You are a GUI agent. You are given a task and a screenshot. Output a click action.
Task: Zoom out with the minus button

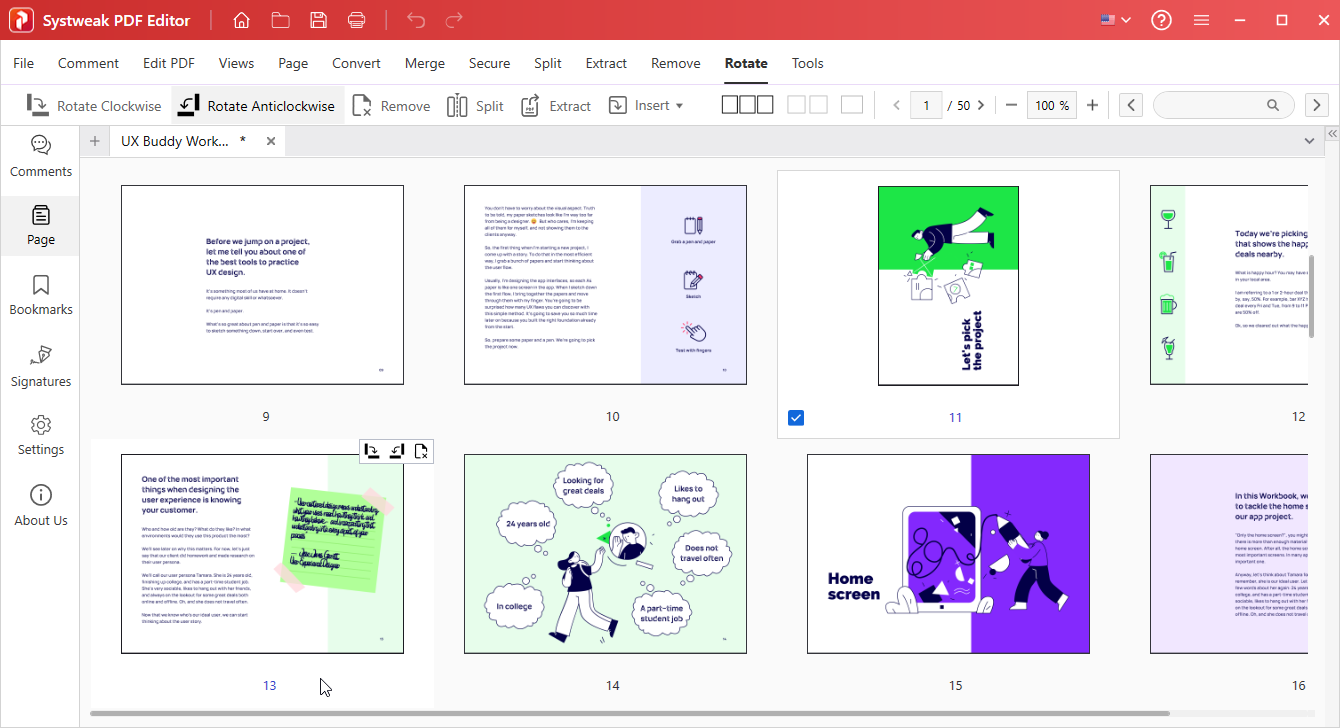coord(1011,105)
